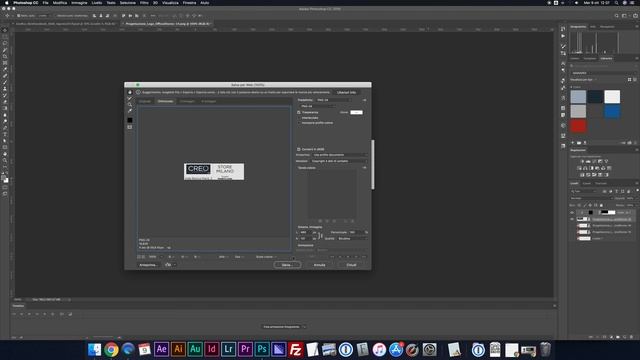The height and width of the screenshot is (360, 640).
Task: Pick the red swatch in the library
Action: point(578,126)
